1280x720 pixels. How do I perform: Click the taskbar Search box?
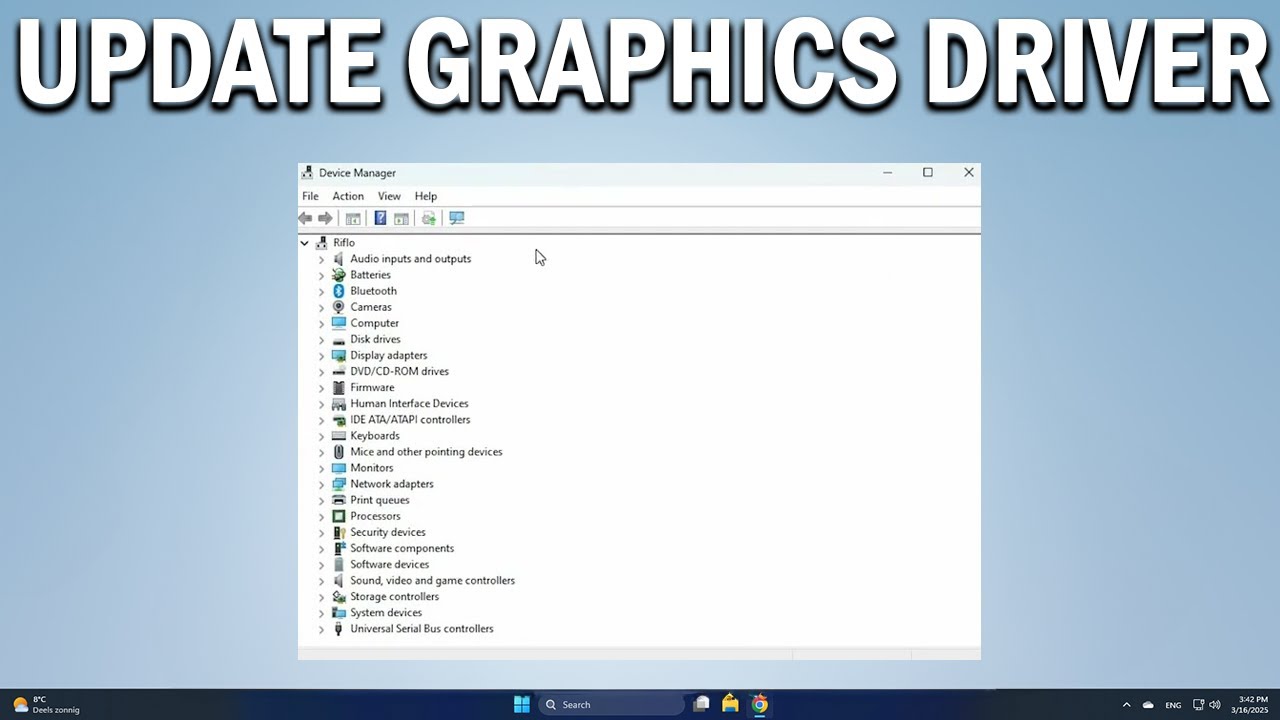coord(613,704)
